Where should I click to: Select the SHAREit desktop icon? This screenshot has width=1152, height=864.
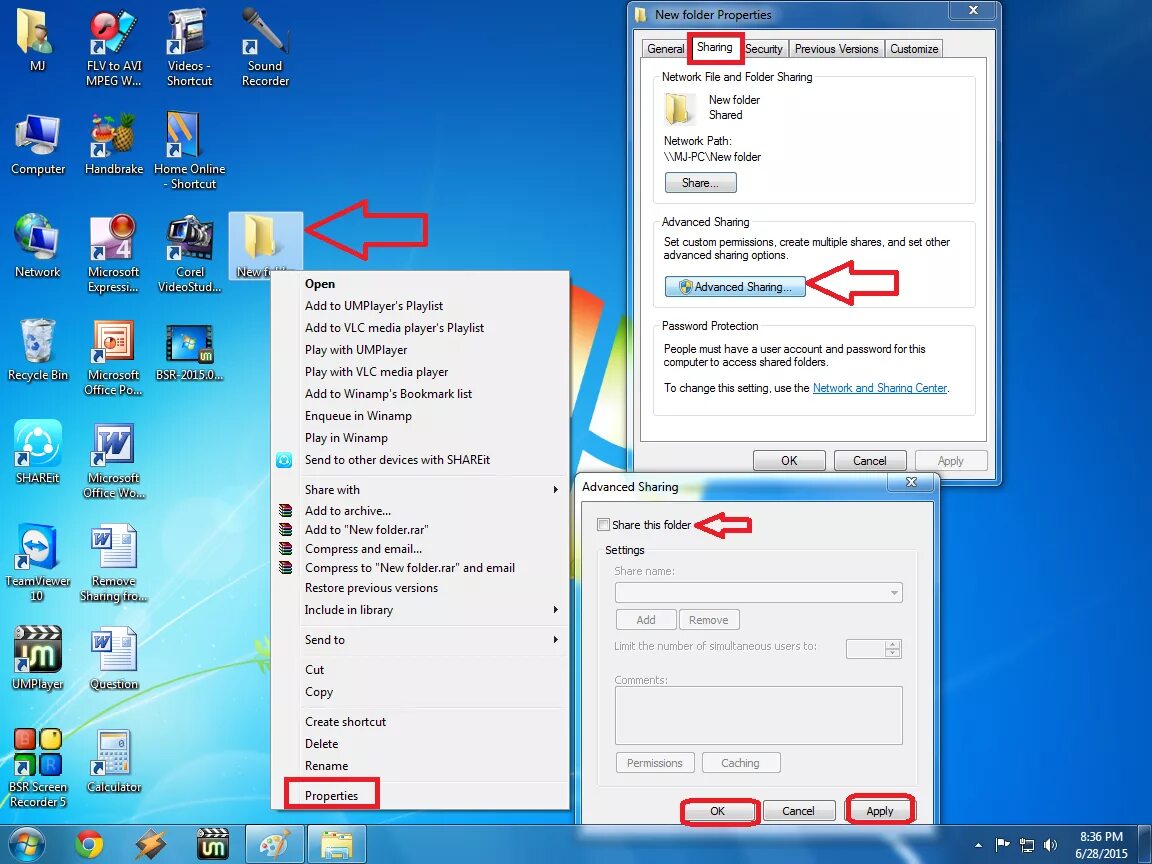click(37, 452)
